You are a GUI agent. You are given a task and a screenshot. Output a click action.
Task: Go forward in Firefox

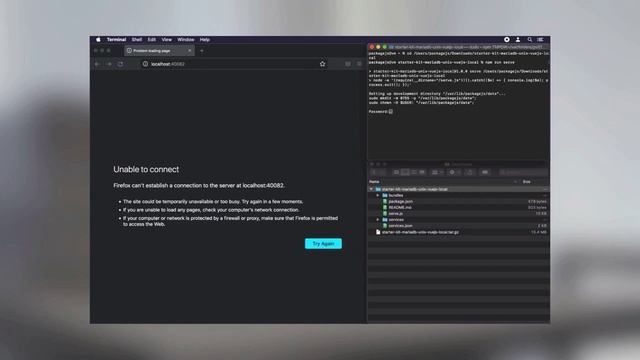click(x=109, y=64)
